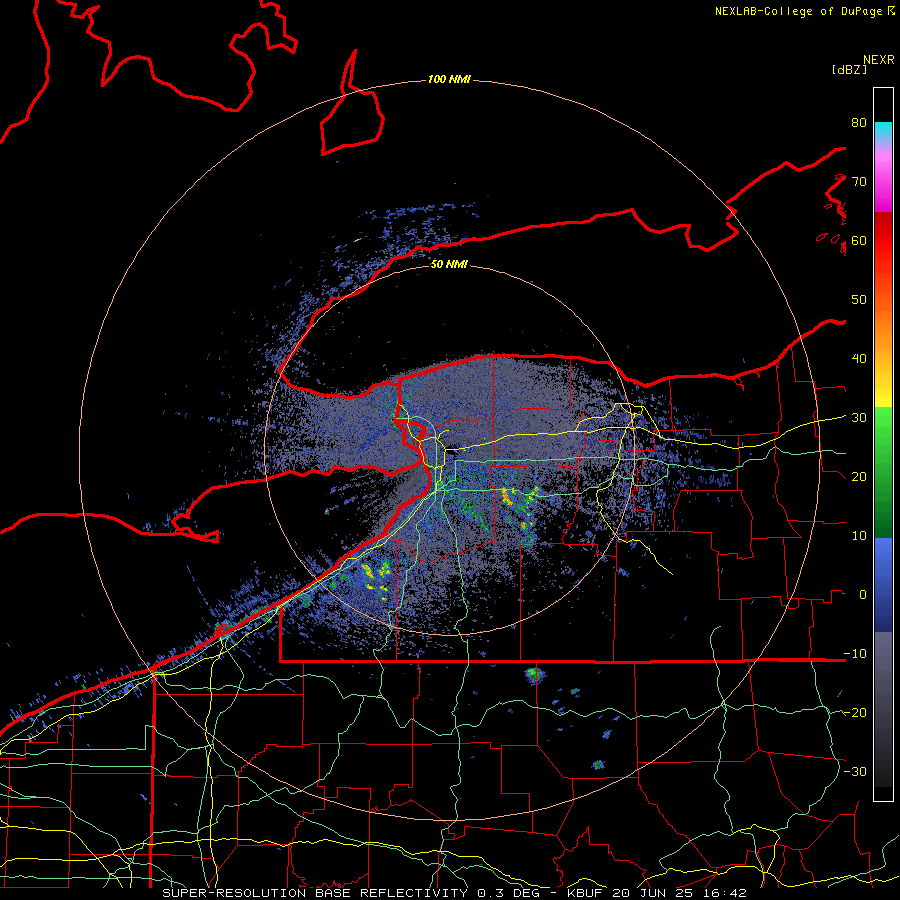Click the NEXLAB-College of DuPage label
Viewport: 900px width, 900px height.
point(800,11)
